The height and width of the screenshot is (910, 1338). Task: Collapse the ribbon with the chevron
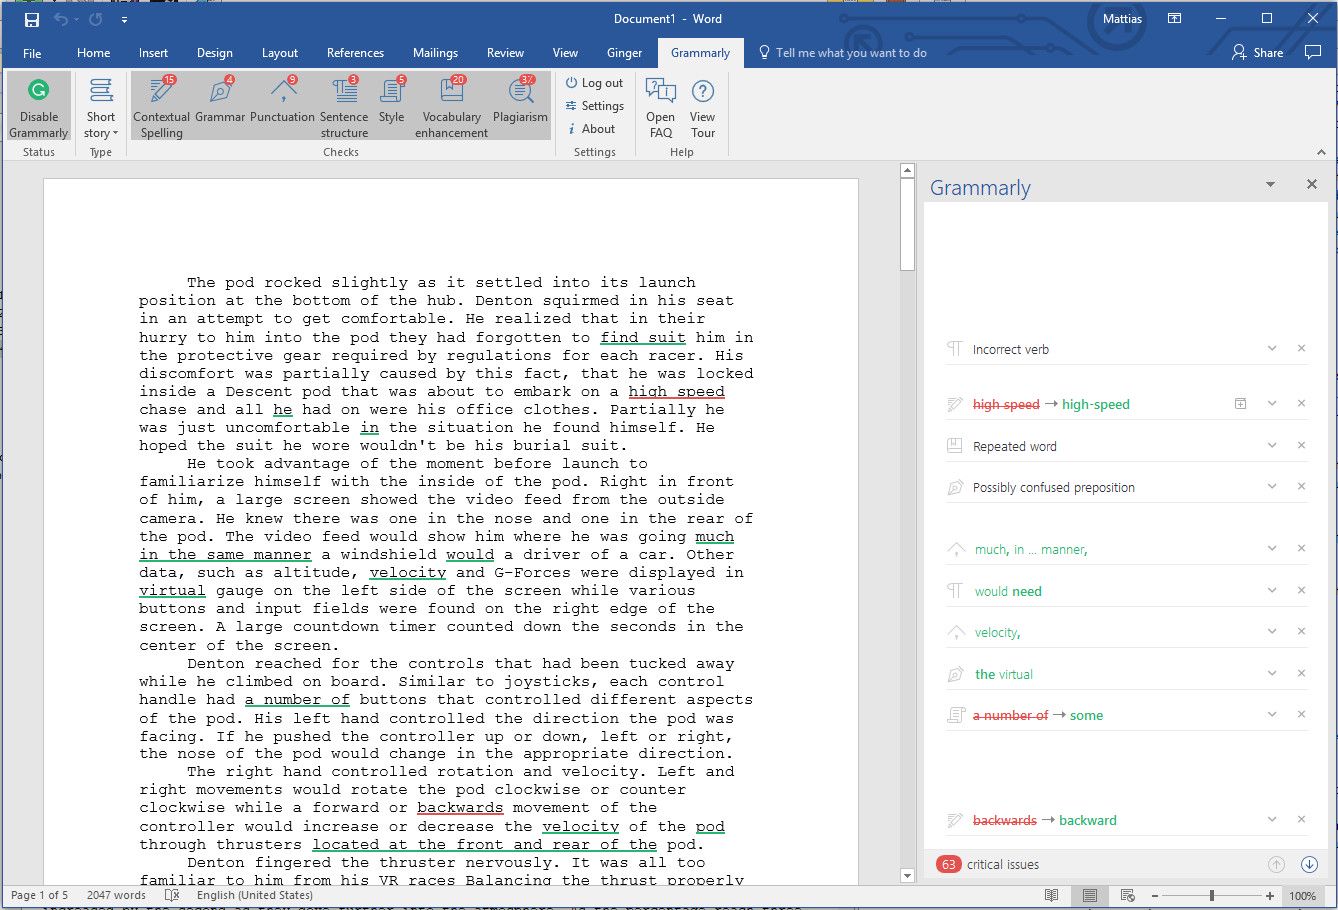click(x=1321, y=152)
